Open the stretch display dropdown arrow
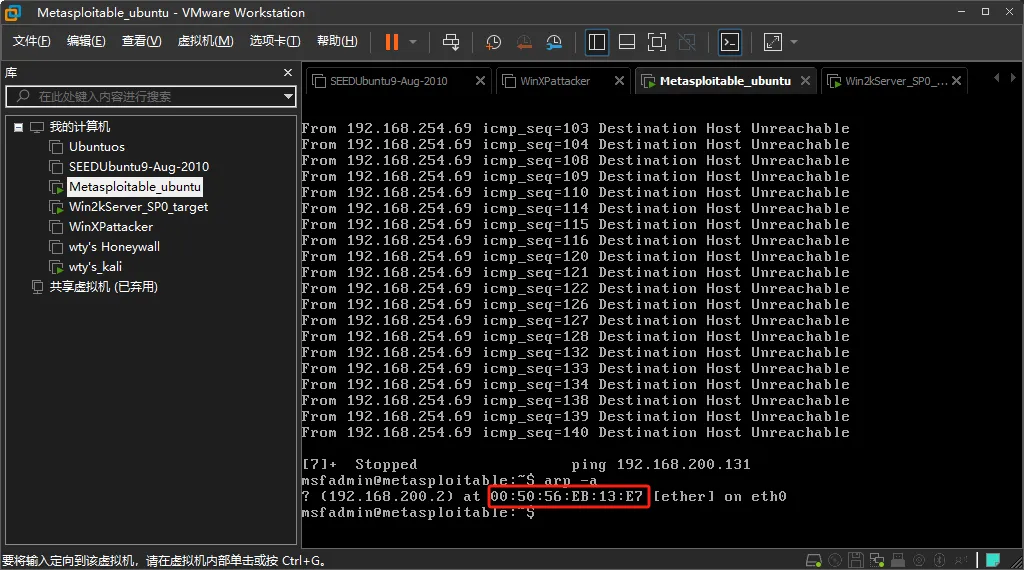This screenshot has height=570, width=1024. 794,42
